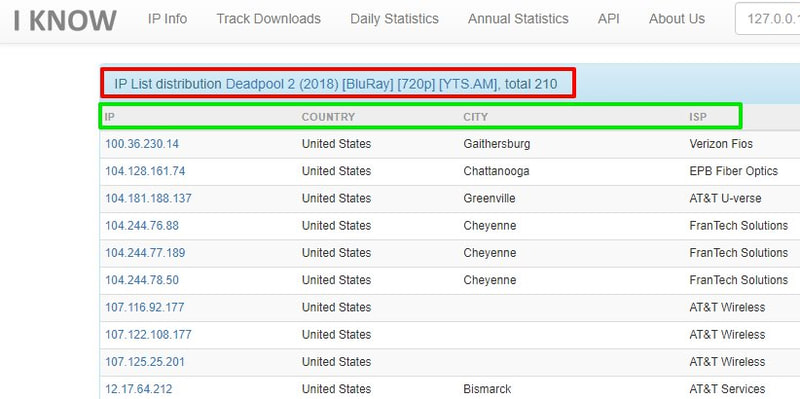Open IP address 104.244.76.88
Viewport: 800px width, 399px height.
point(142,226)
